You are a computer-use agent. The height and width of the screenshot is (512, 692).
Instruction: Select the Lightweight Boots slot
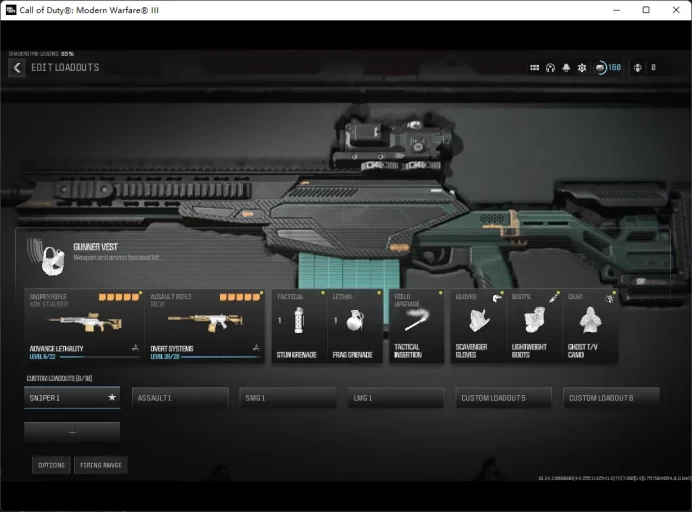pyautogui.click(x=534, y=326)
